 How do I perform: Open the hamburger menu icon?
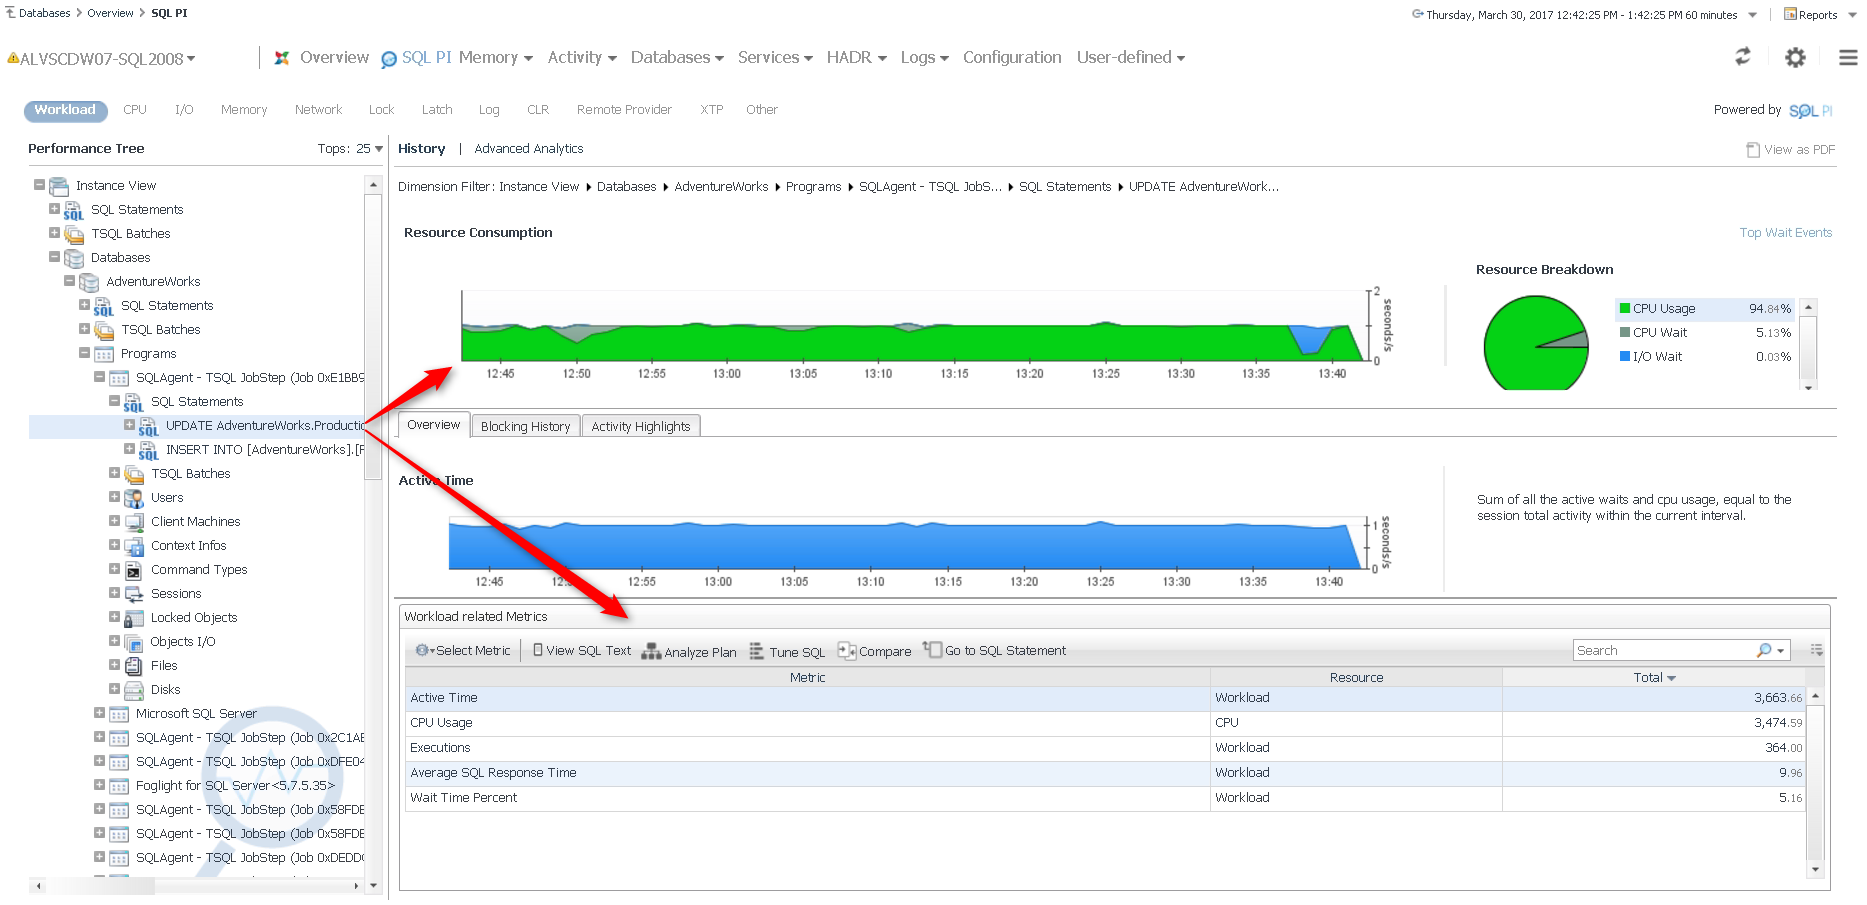point(1848,58)
